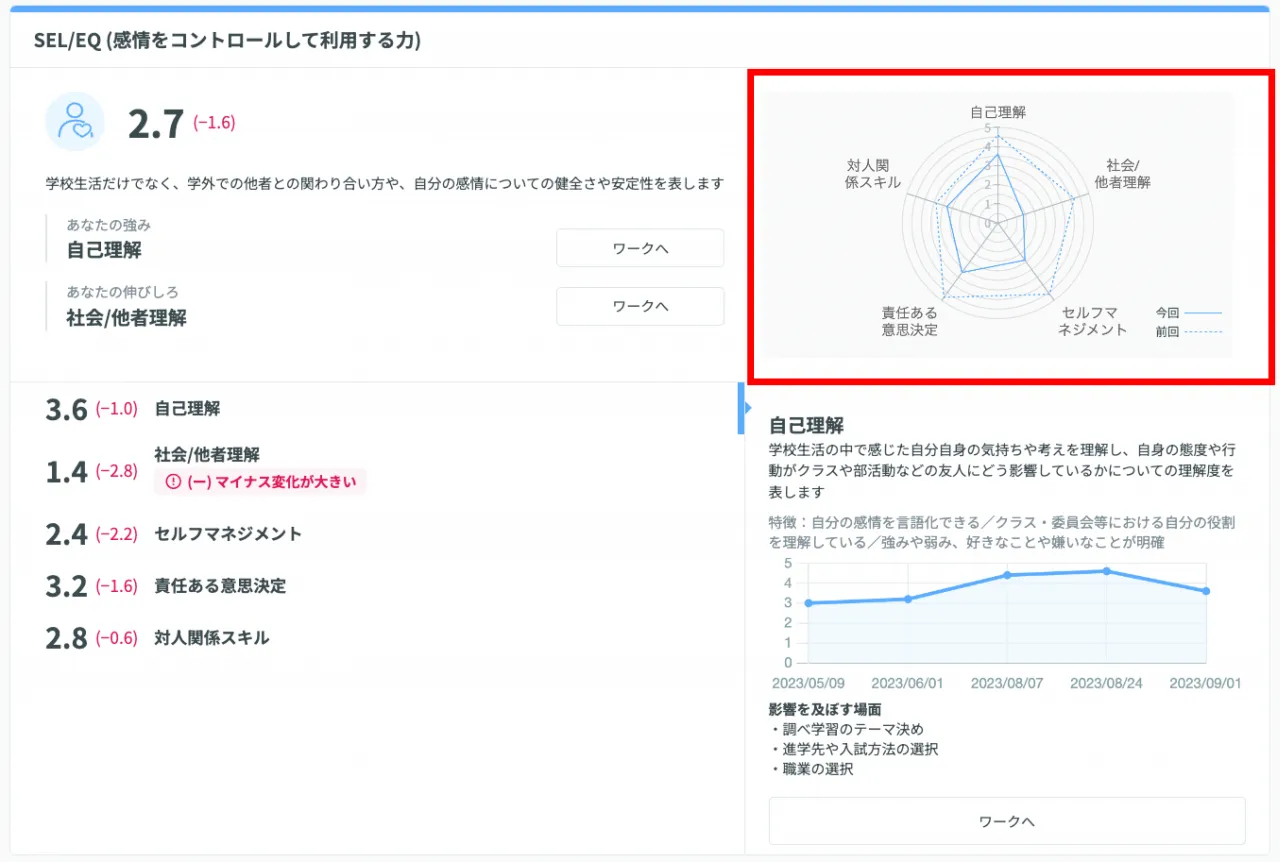
Task: Select the 社会/他者理解 score row
Action: click(375, 470)
